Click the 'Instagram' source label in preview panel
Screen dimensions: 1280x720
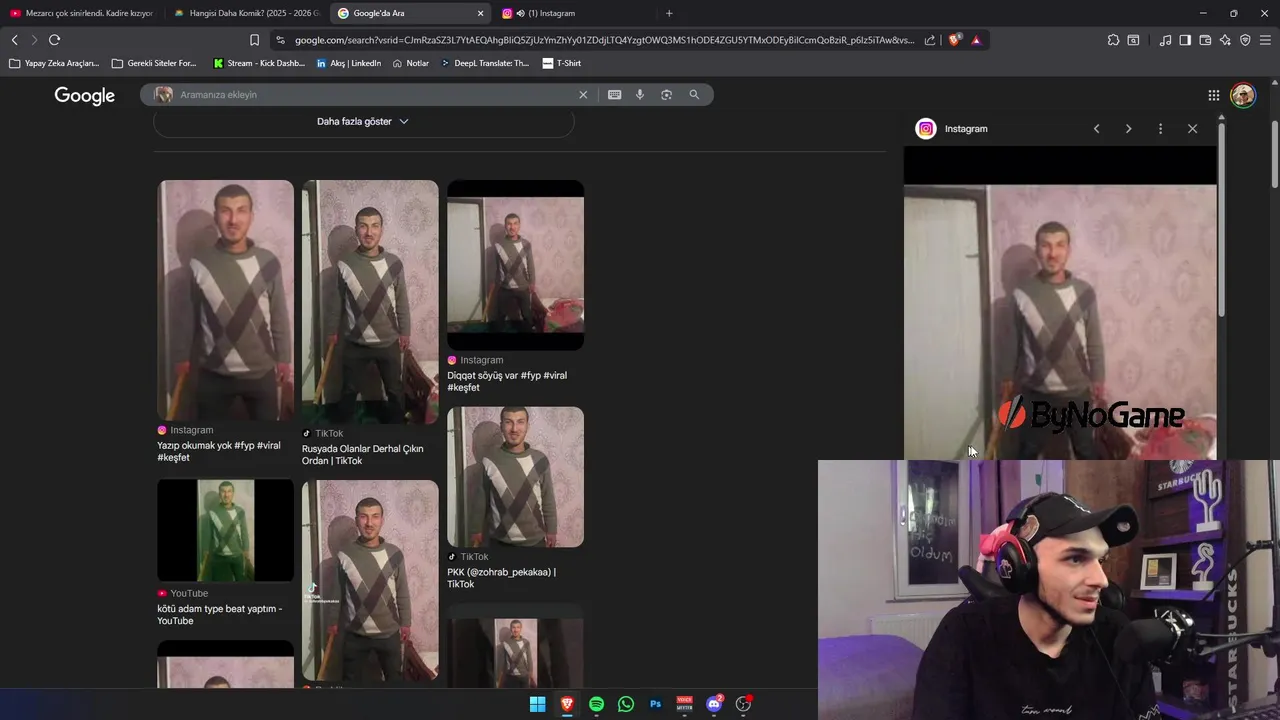pyautogui.click(x=966, y=129)
